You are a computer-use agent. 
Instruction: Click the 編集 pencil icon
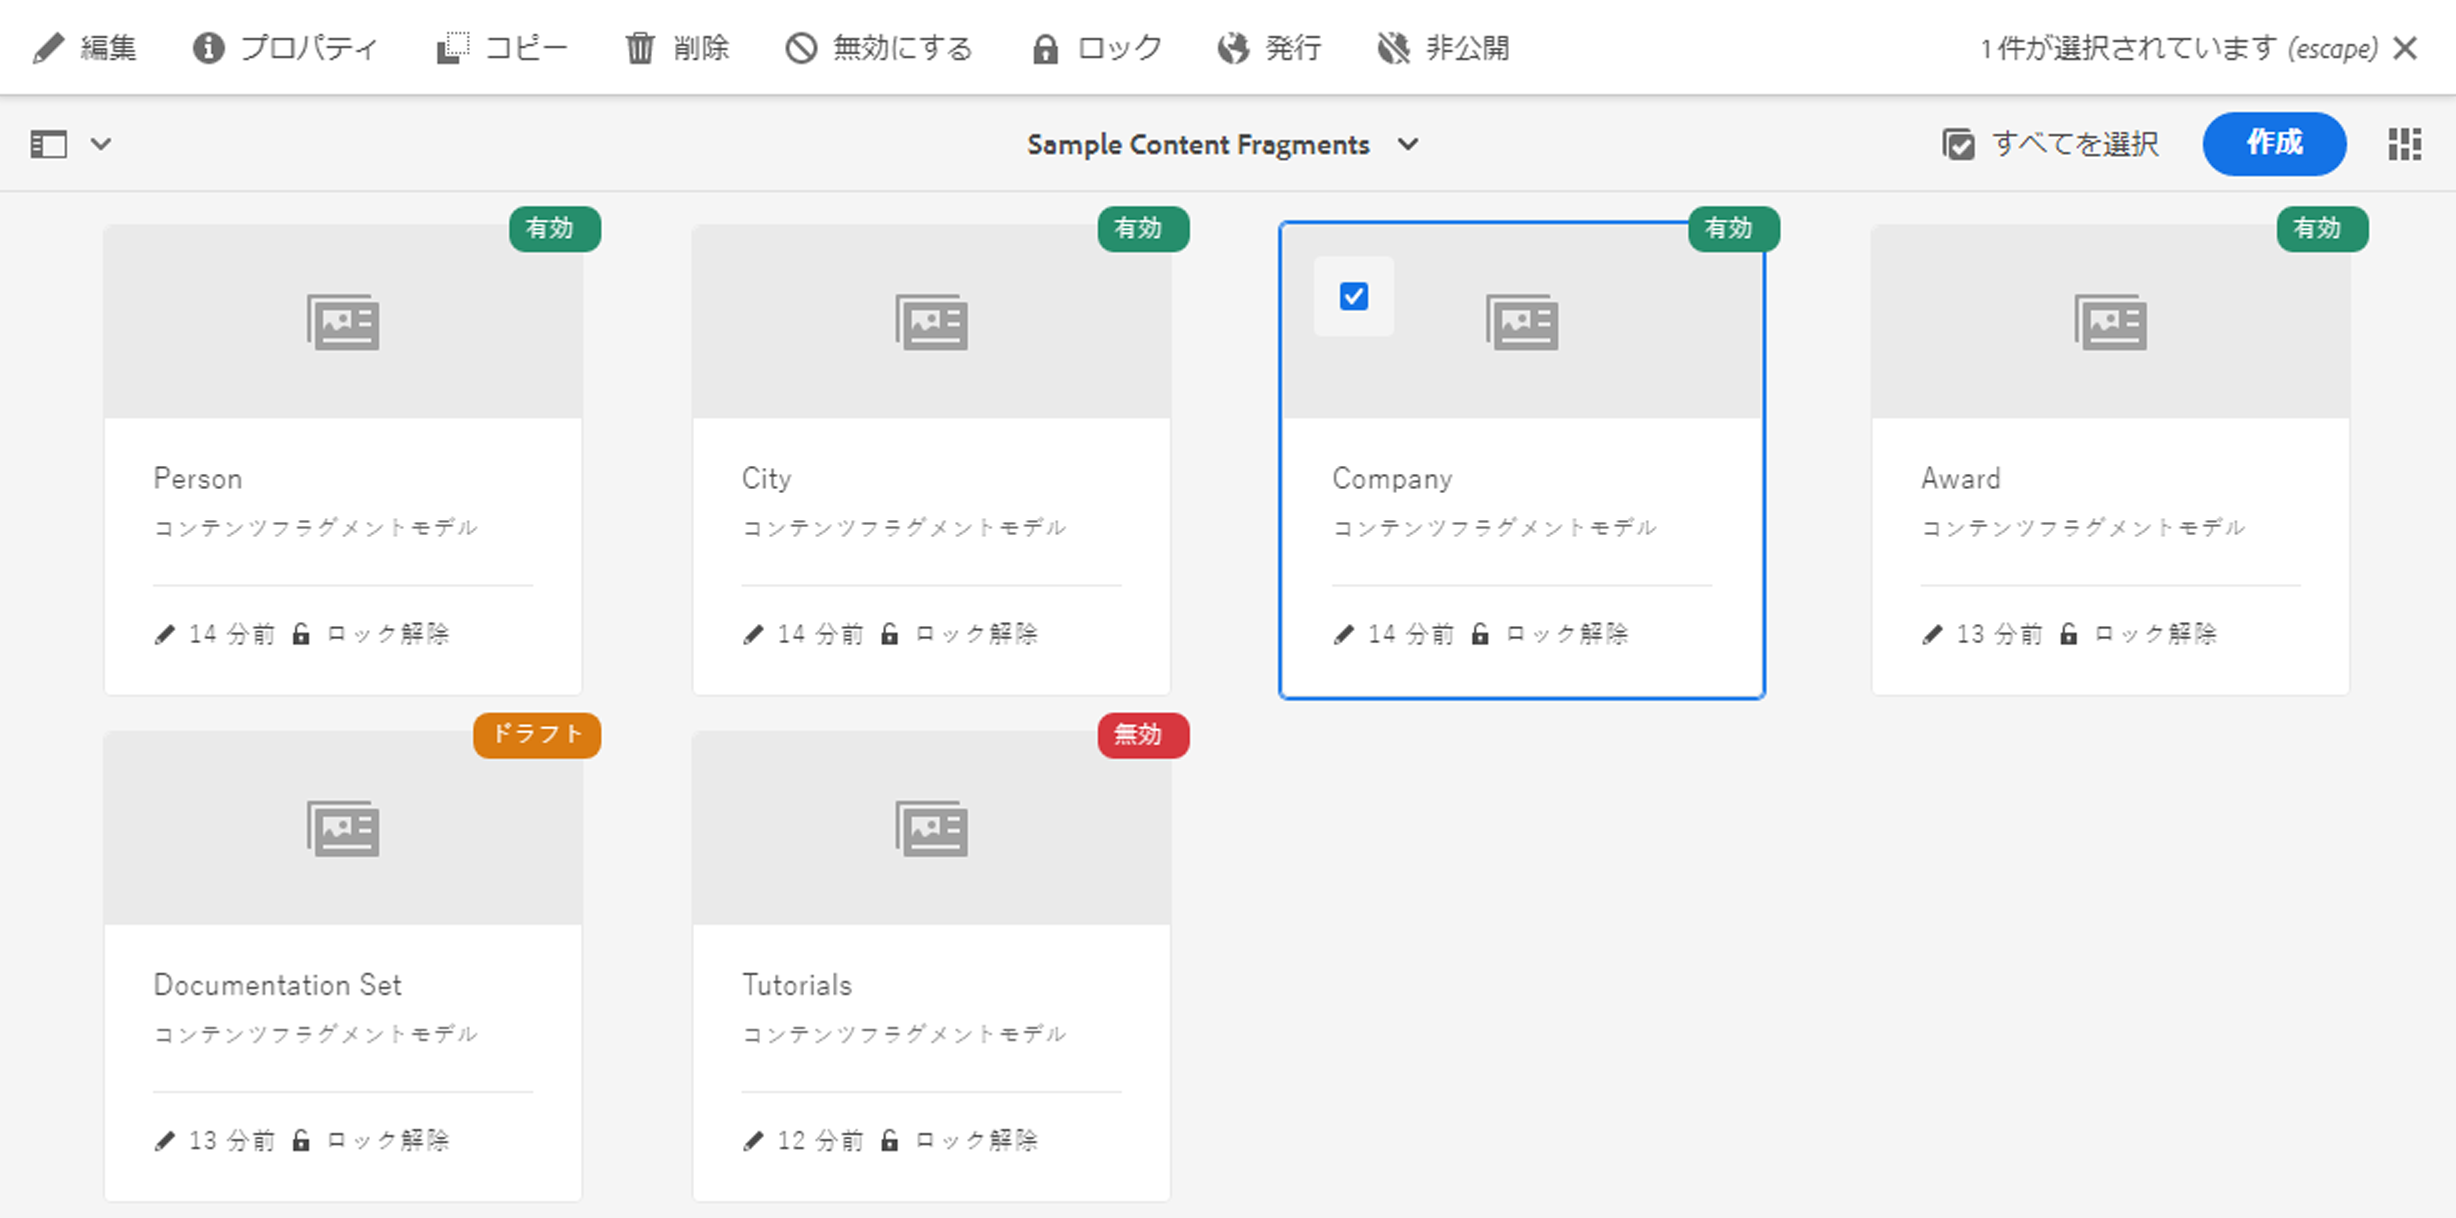47,48
